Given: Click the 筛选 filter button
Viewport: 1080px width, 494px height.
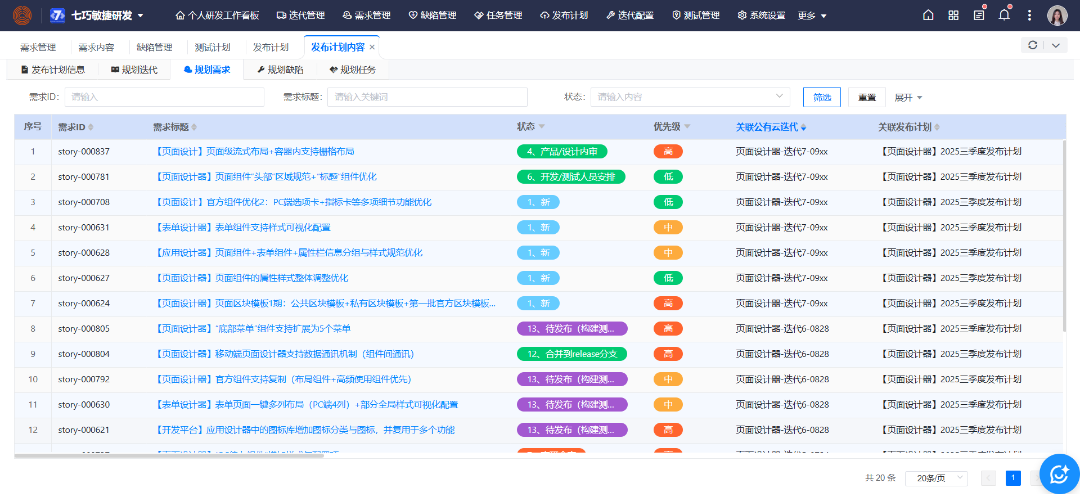Looking at the screenshot, I should pos(821,97).
